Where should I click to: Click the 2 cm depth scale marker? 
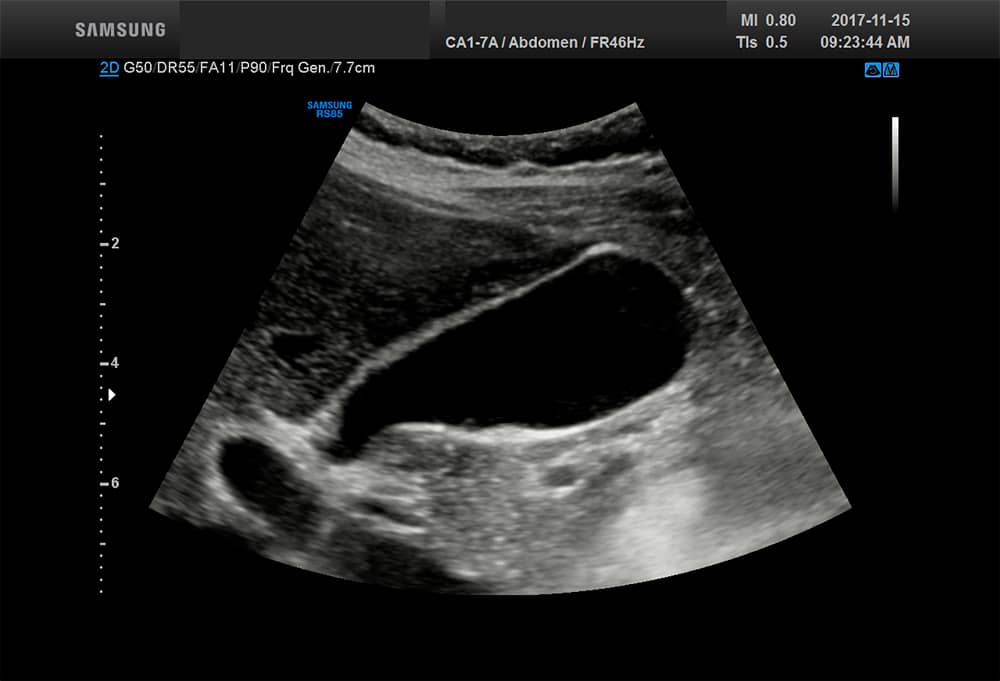point(114,244)
